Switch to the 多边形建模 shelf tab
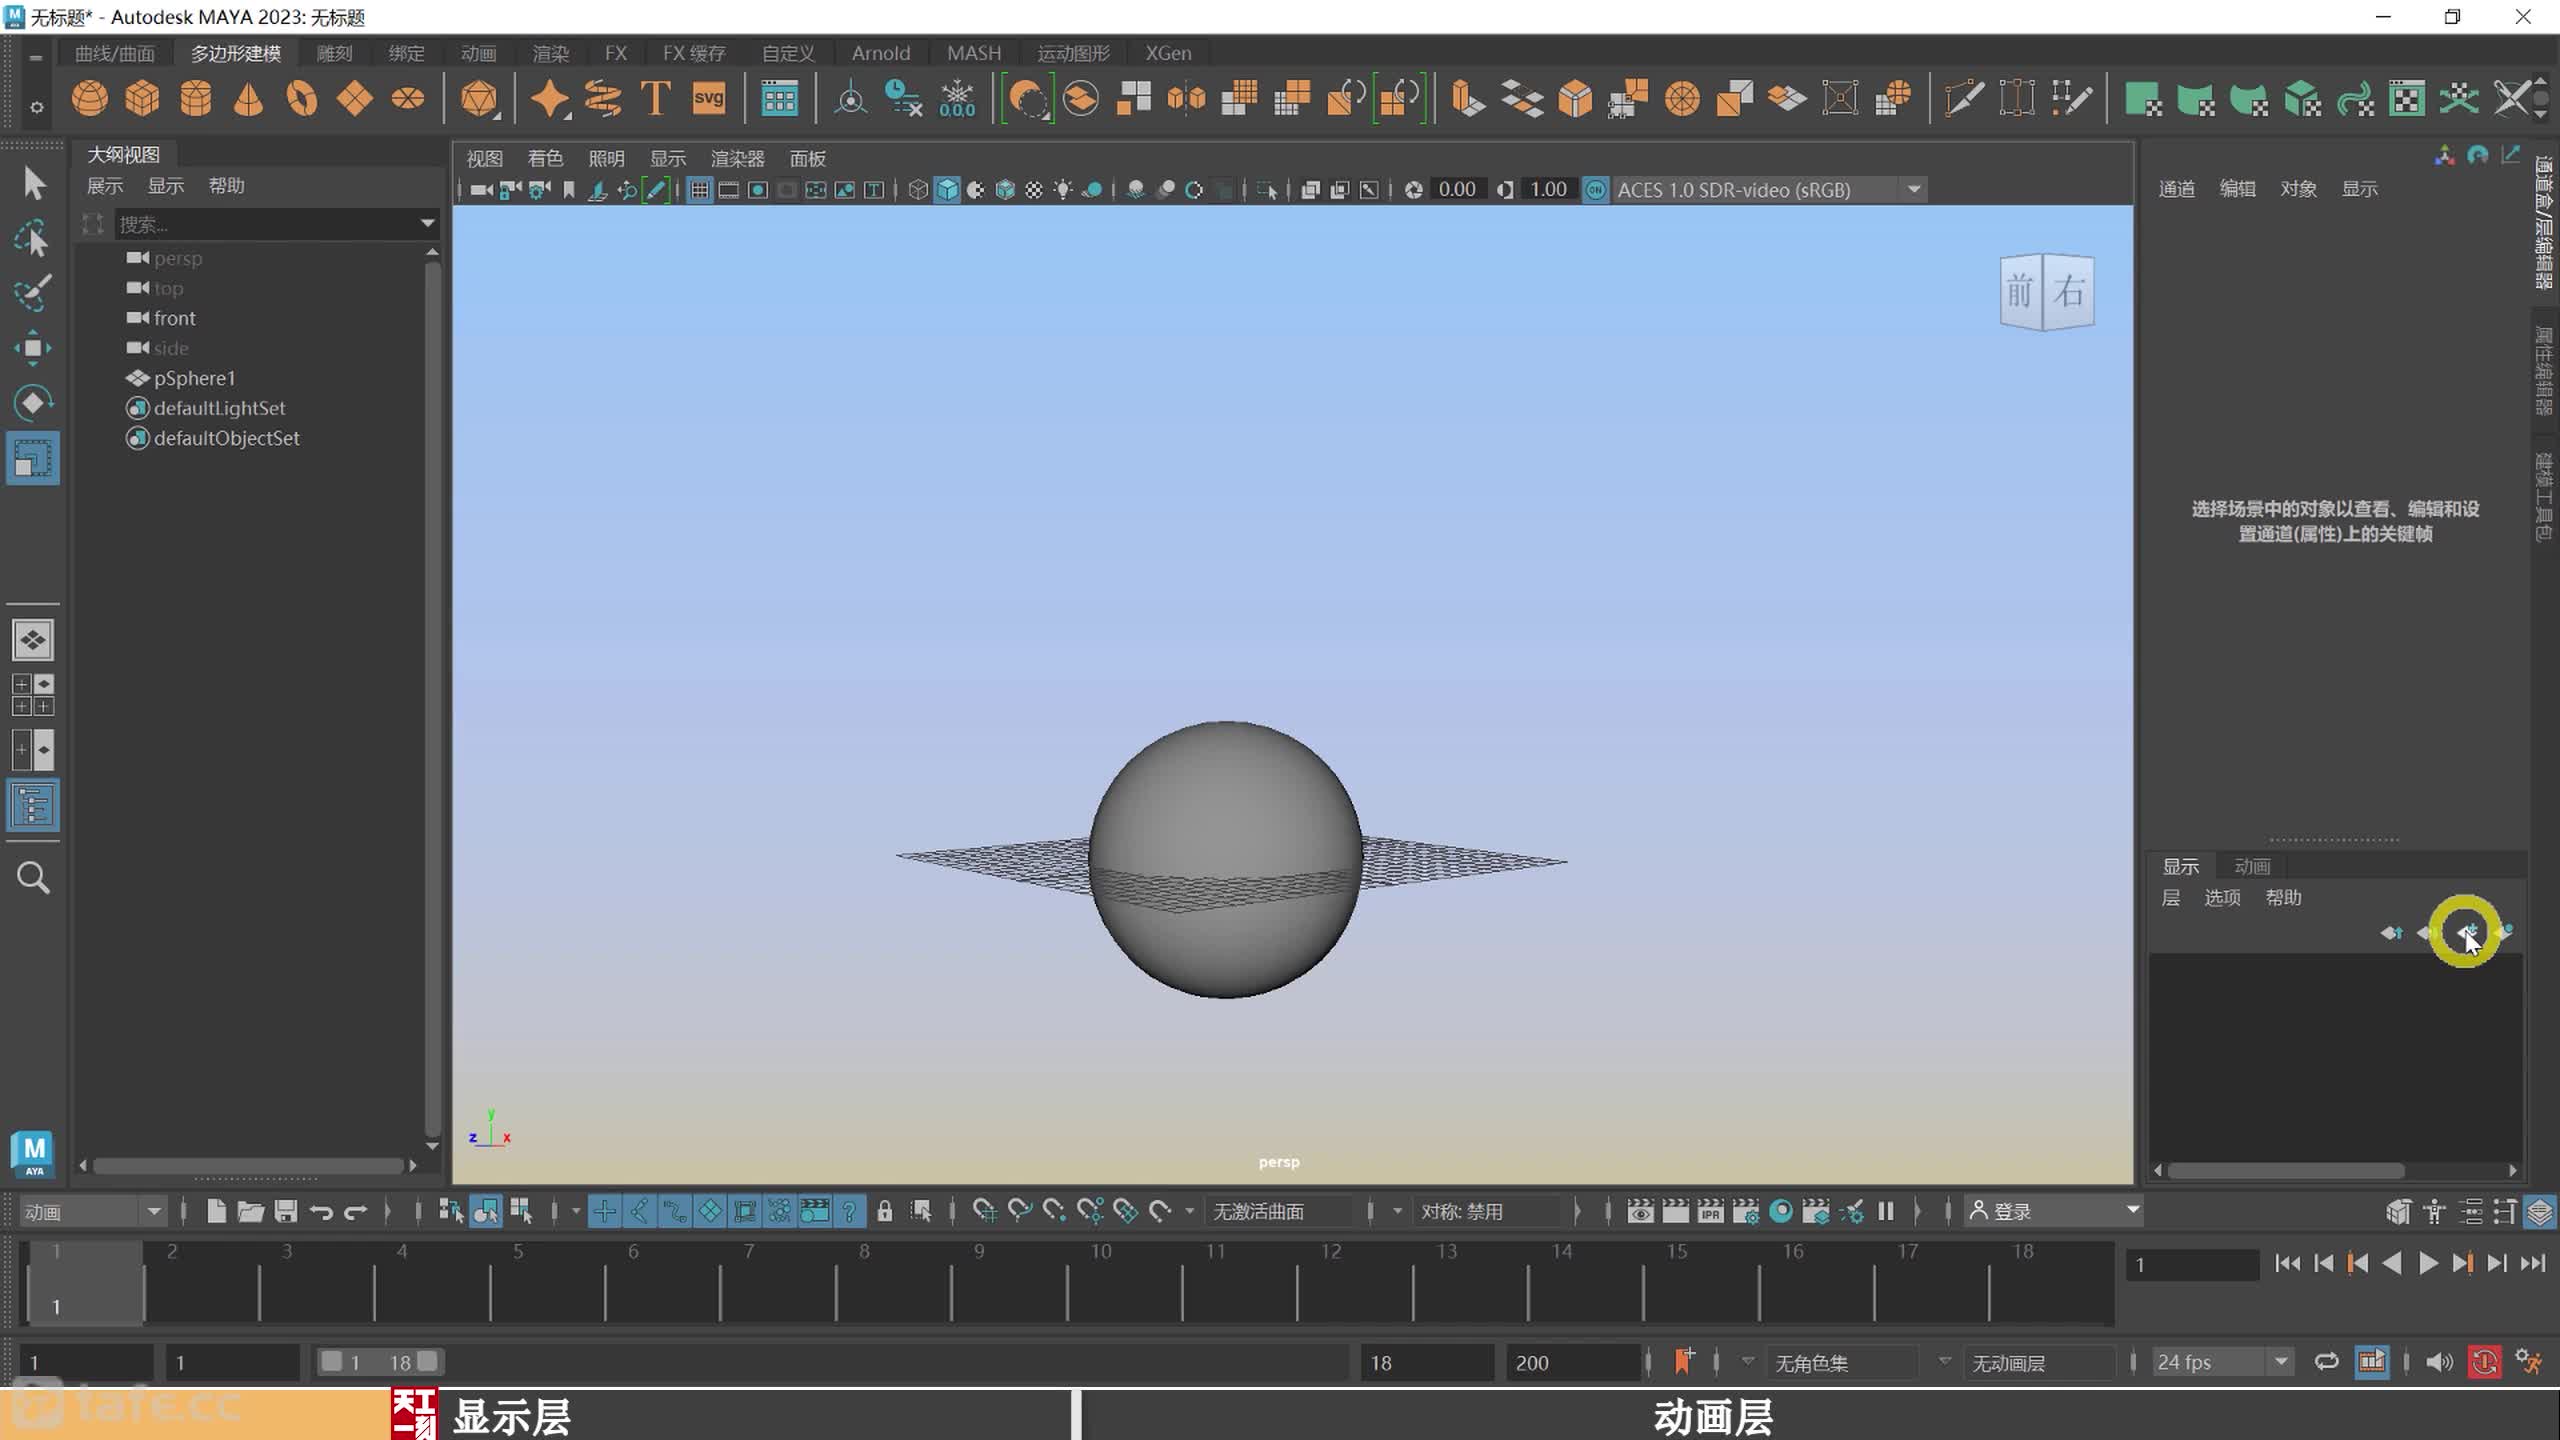This screenshot has width=2560, height=1440. [236, 53]
